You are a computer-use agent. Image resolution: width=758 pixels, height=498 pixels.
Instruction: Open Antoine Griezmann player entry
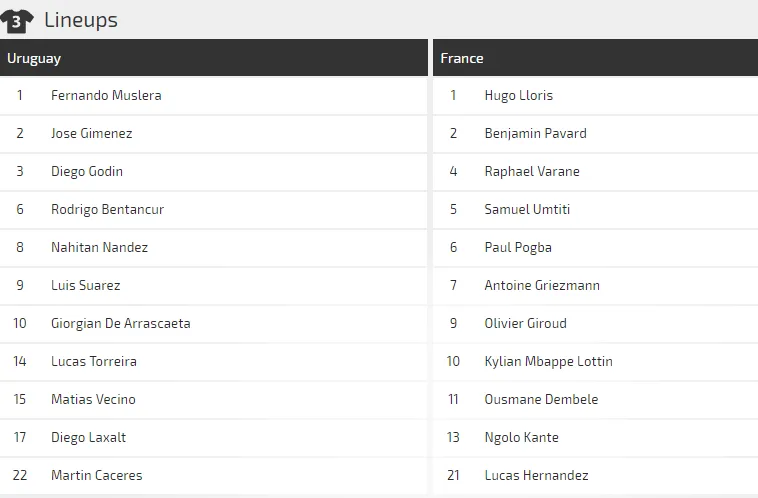[542, 286]
